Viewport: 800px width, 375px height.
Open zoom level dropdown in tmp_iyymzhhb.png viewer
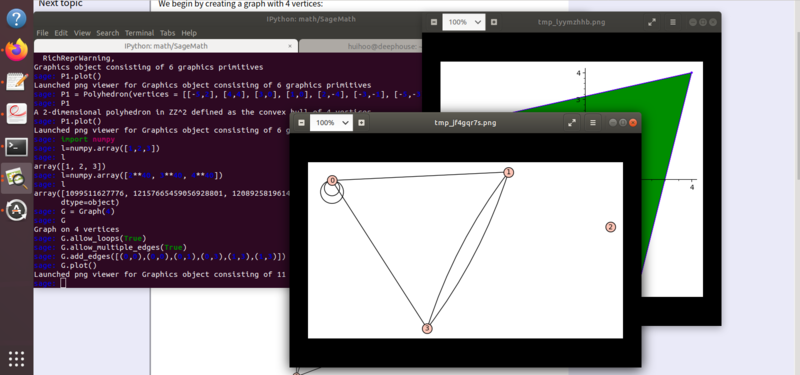coord(464,22)
